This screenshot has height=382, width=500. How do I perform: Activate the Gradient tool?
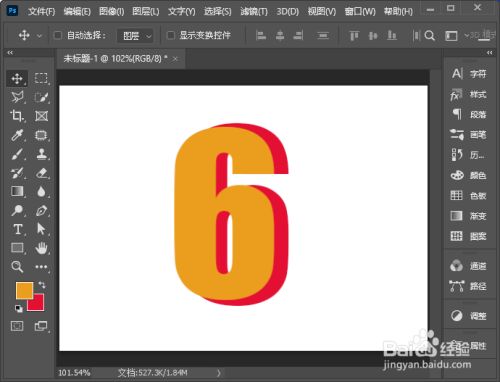pyautogui.click(x=17, y=191)
